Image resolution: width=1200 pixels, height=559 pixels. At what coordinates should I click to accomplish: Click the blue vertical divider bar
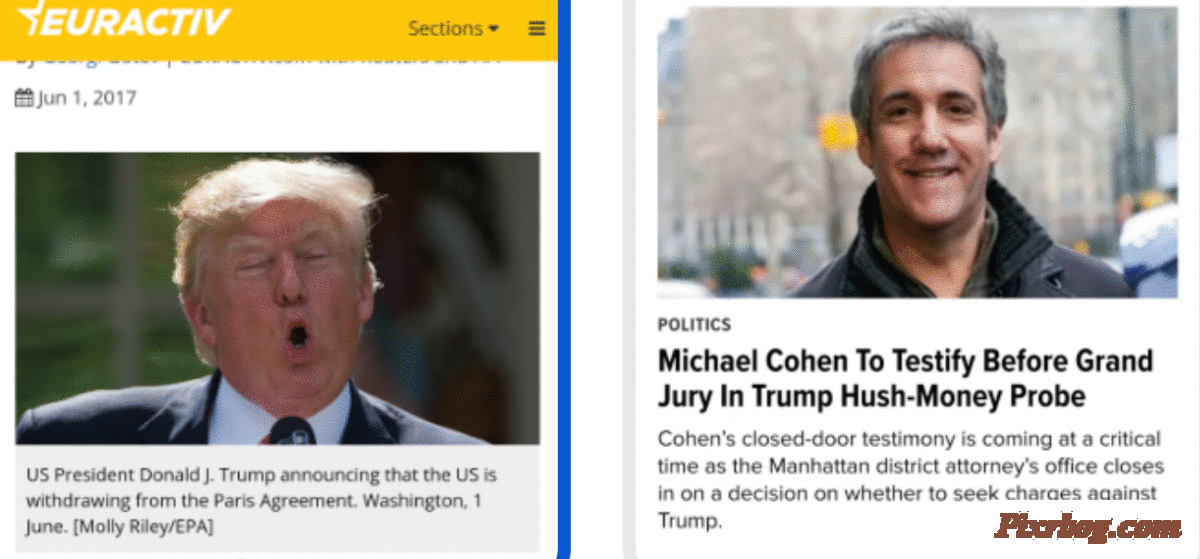pyautogui.click(x=563, y=279)
